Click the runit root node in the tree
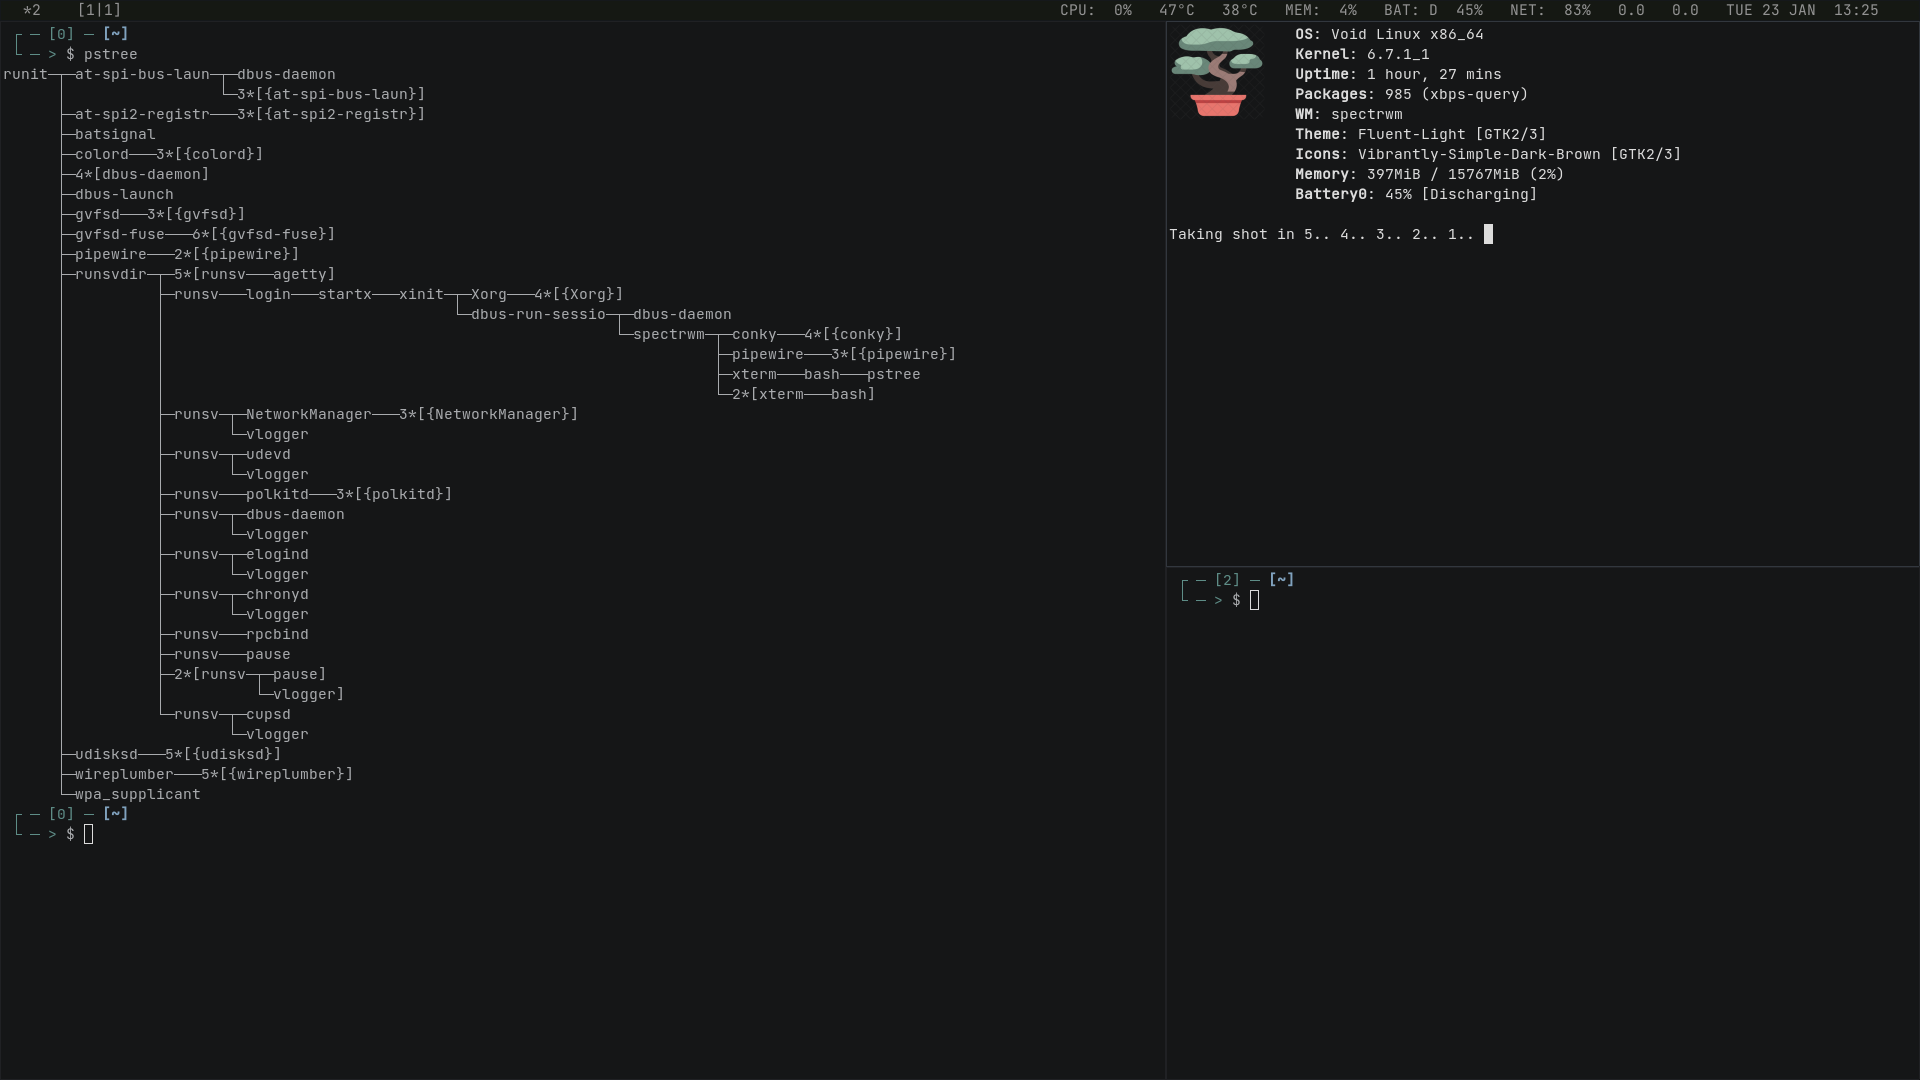Screen dimensions: 1920x1080 click(25, 74)
